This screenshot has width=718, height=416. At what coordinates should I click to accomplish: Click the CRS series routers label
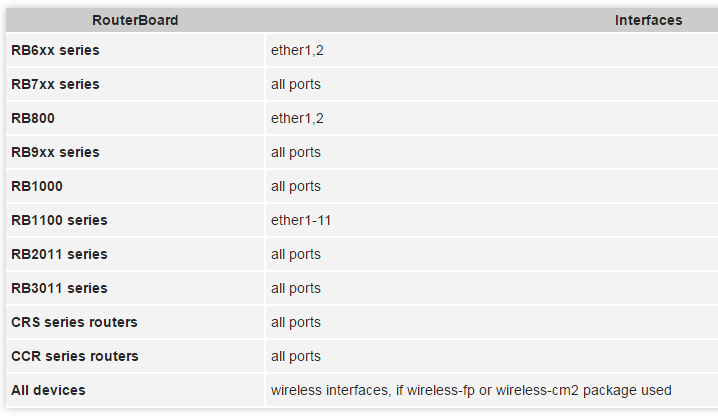[x=74, y=322]
